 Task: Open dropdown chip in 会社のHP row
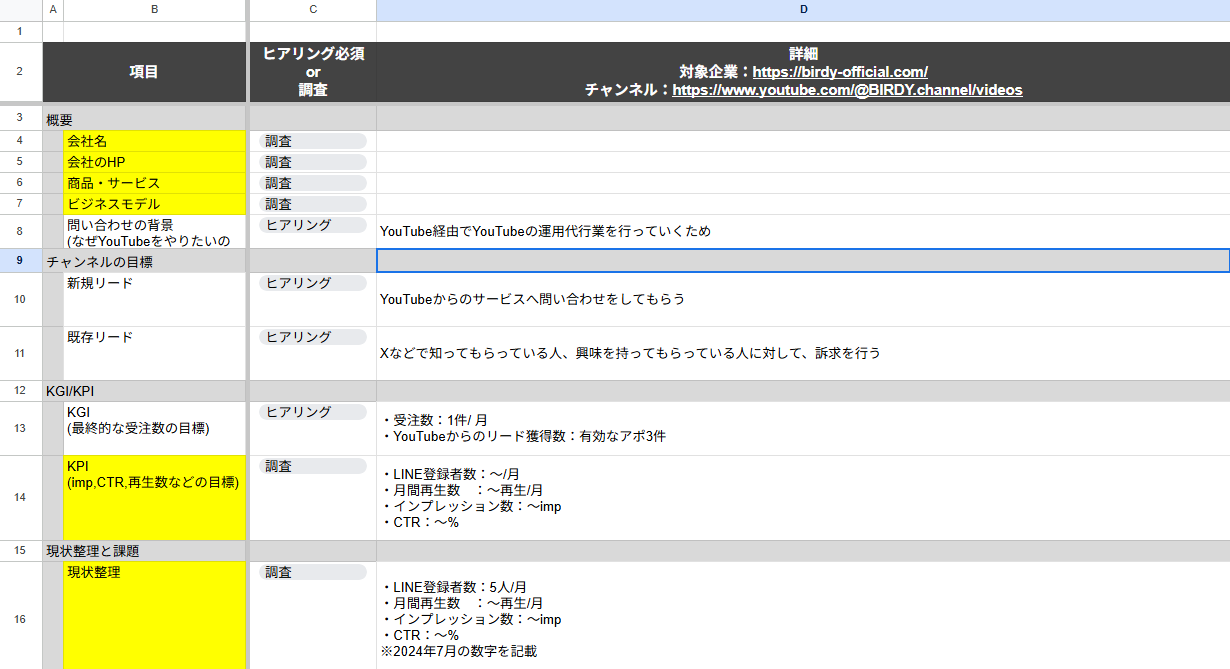click(313, 162)
